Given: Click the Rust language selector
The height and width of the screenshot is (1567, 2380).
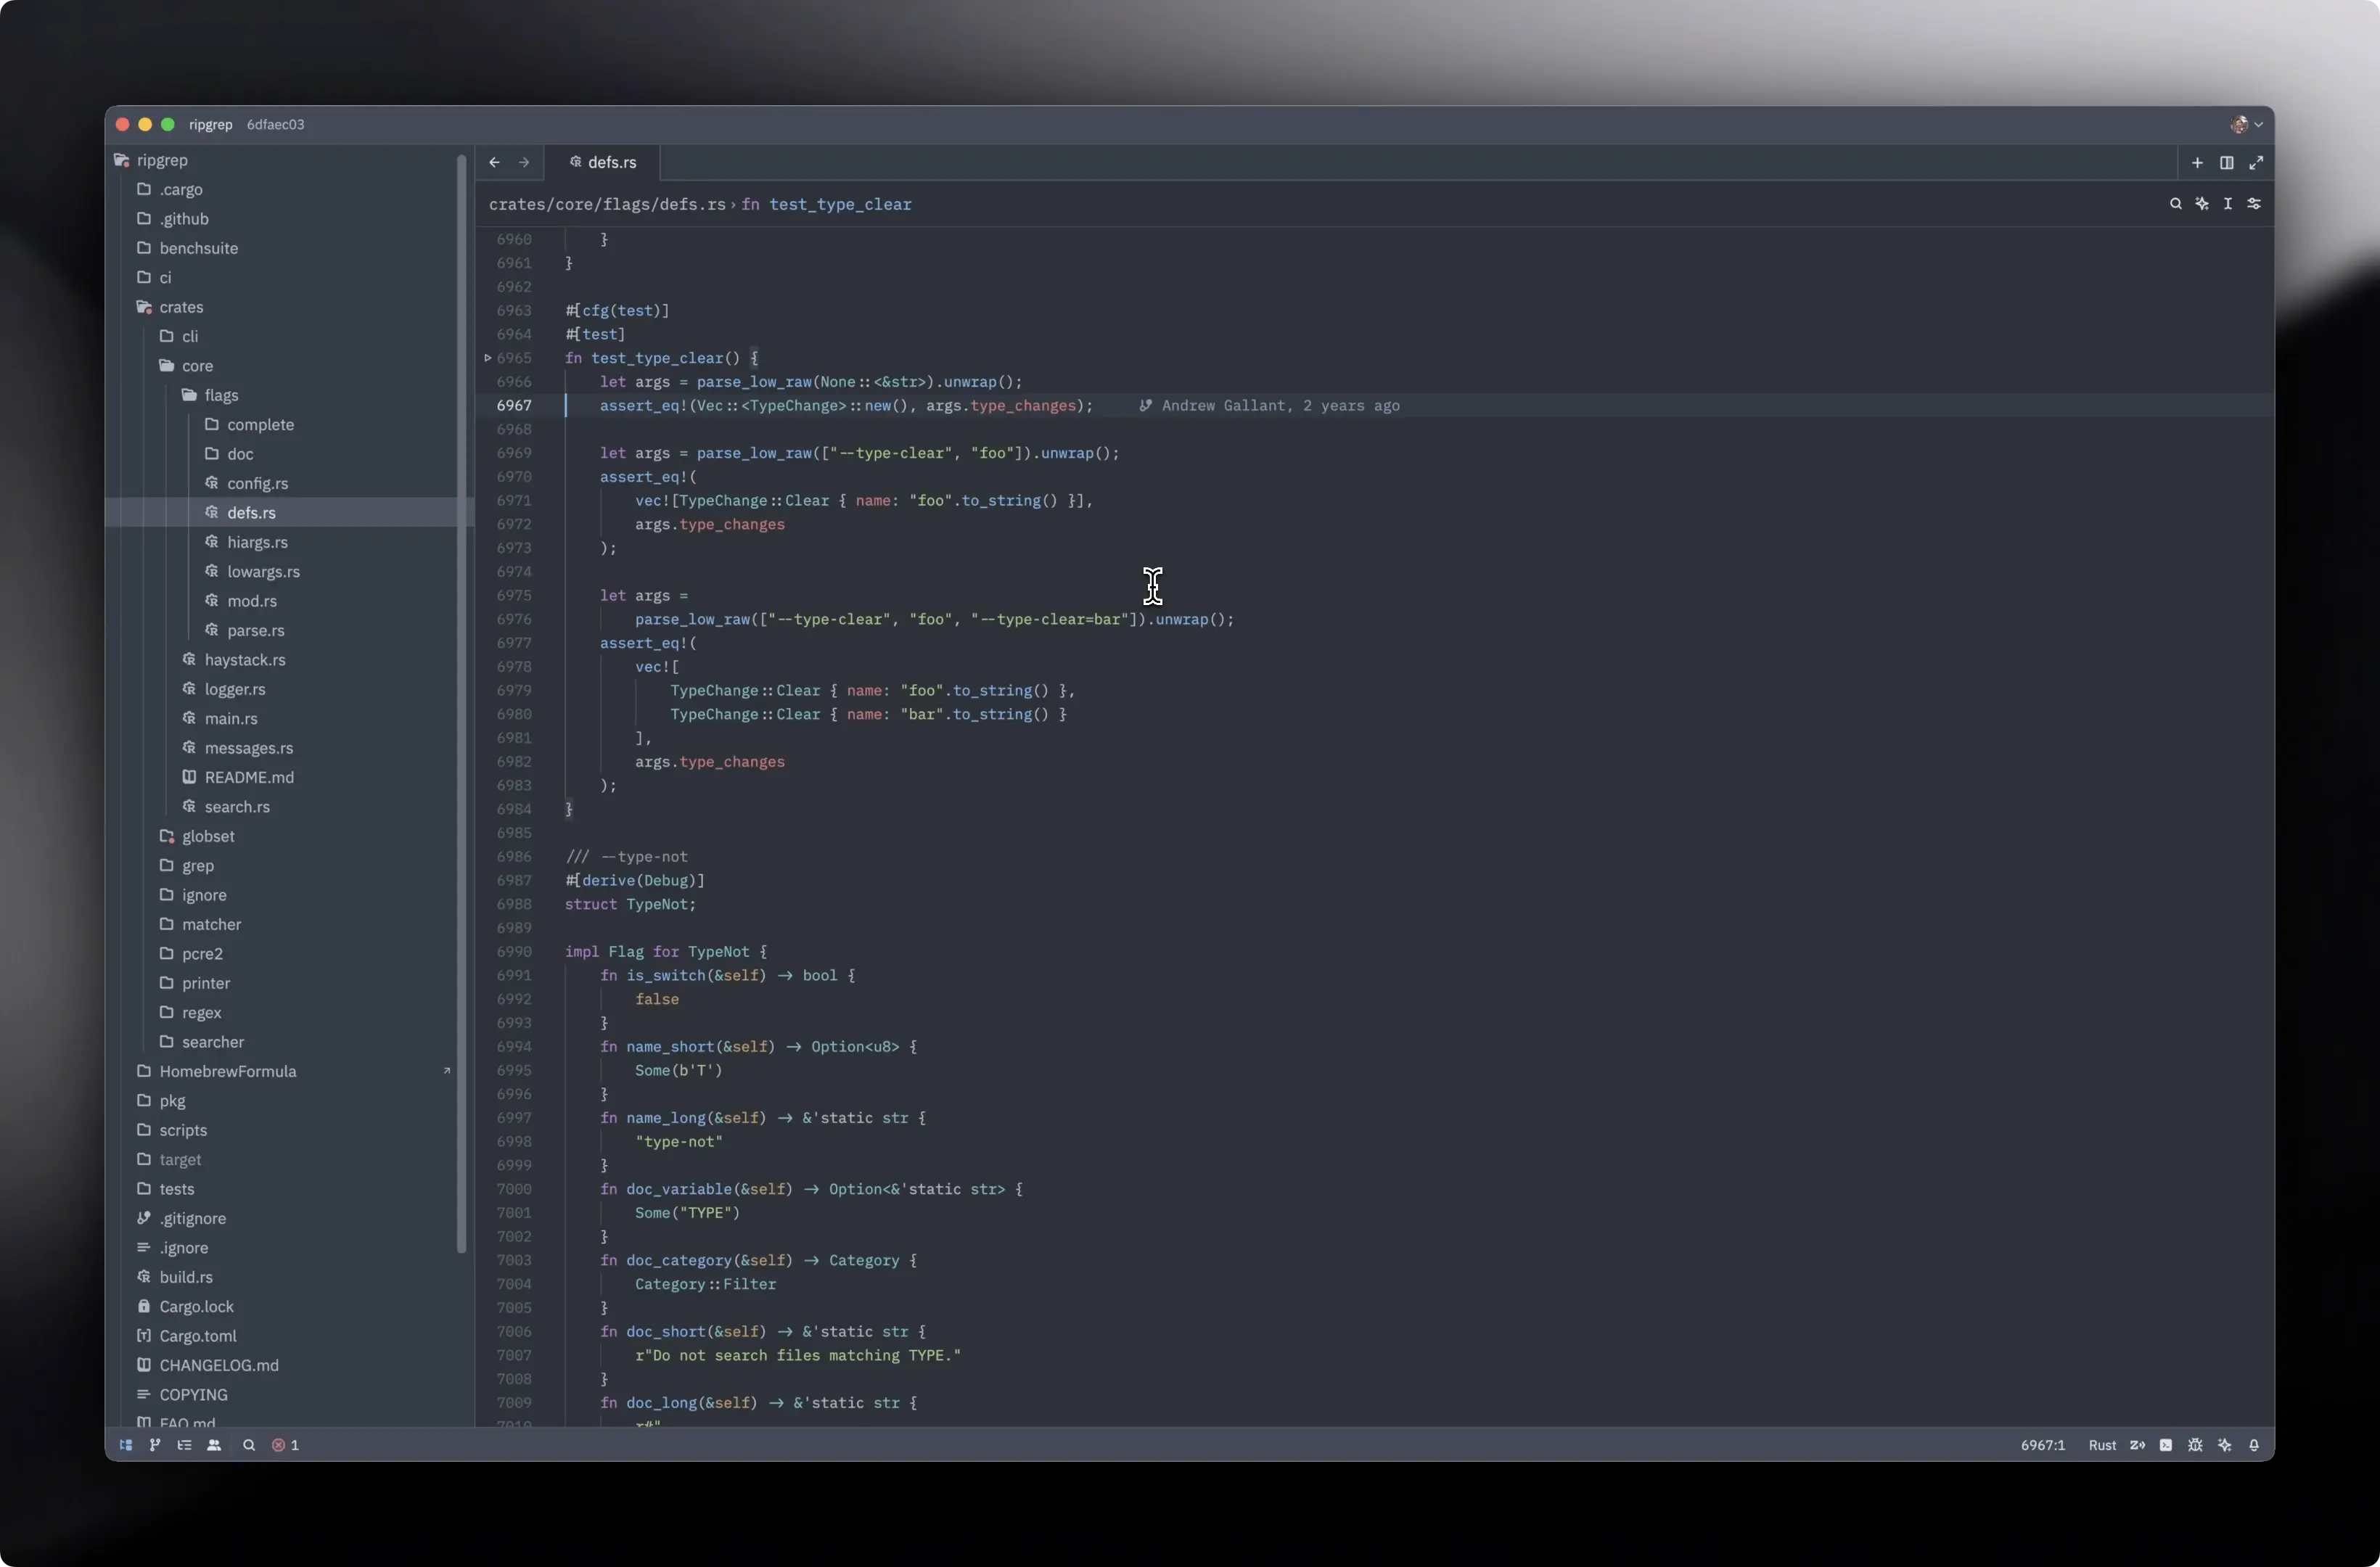Looking at the screenshot, I should [x=2102, y=1445].
